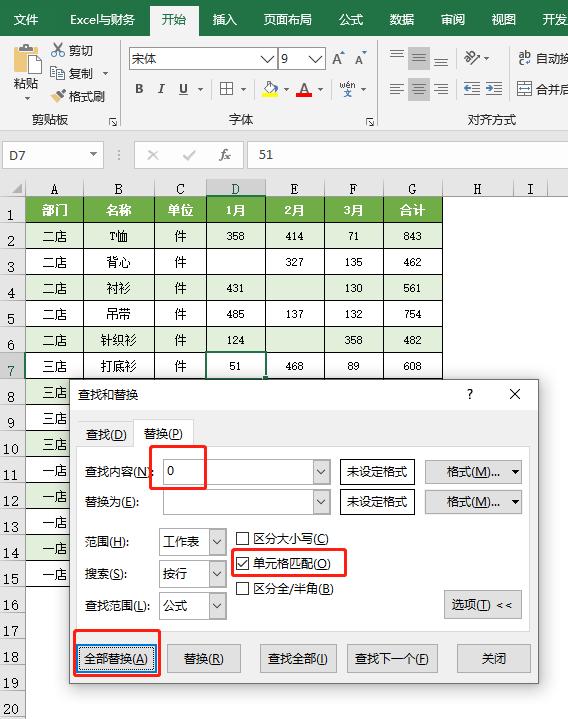568x719 pixels.
Task: Click the Select All corner triangle
Action: click(17, 188)
